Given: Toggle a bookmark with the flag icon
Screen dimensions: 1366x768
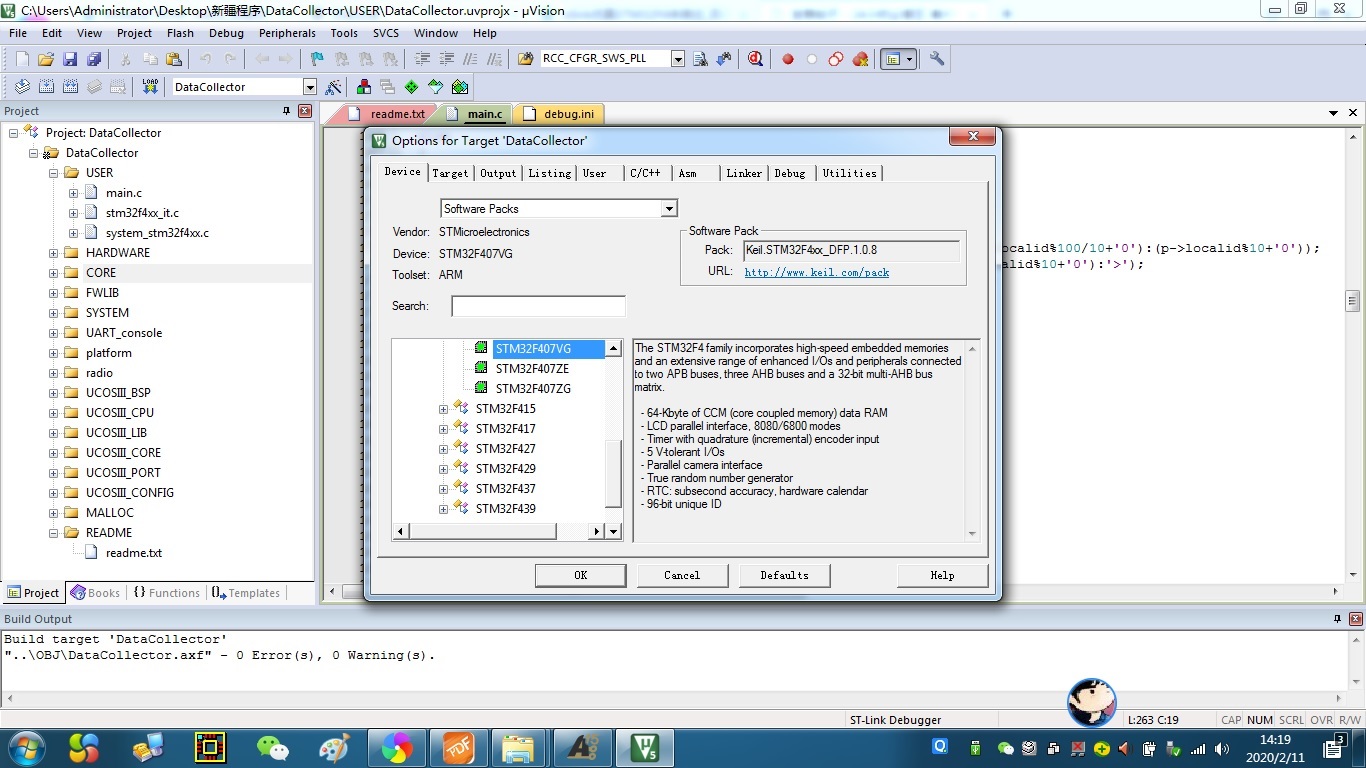Looking at the screenshot, I should (317, 59).
